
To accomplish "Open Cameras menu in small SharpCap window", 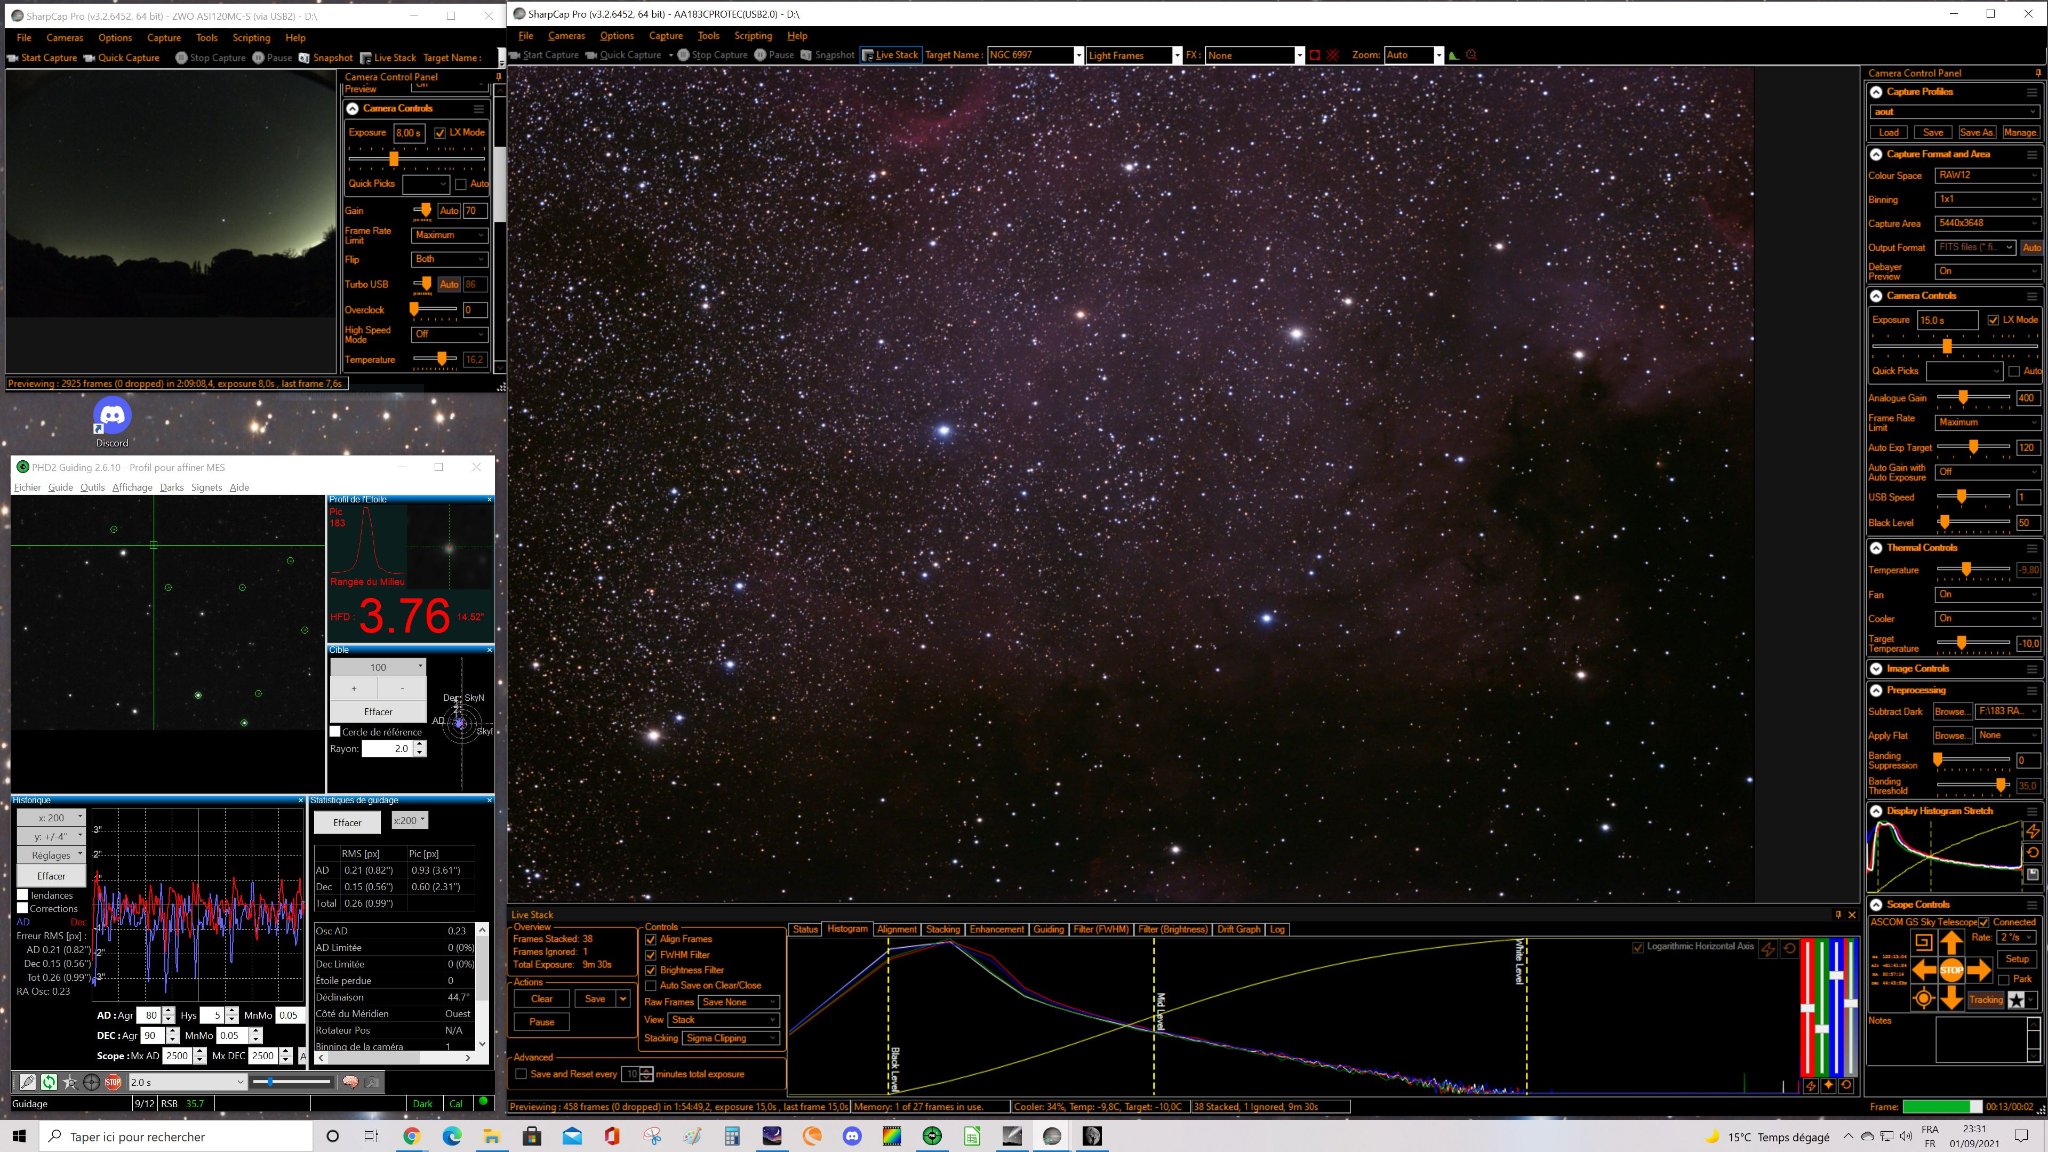I will pos(65,38).
